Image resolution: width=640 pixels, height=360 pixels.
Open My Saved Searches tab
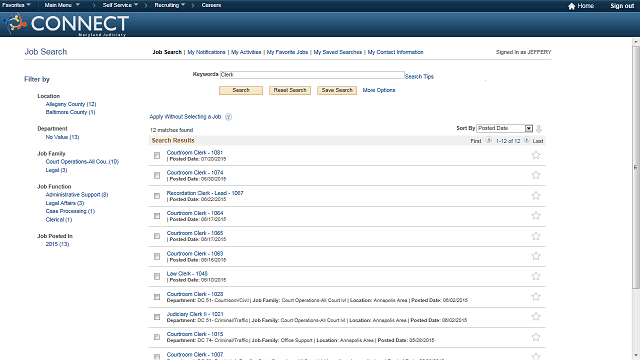tap(338, 52)
